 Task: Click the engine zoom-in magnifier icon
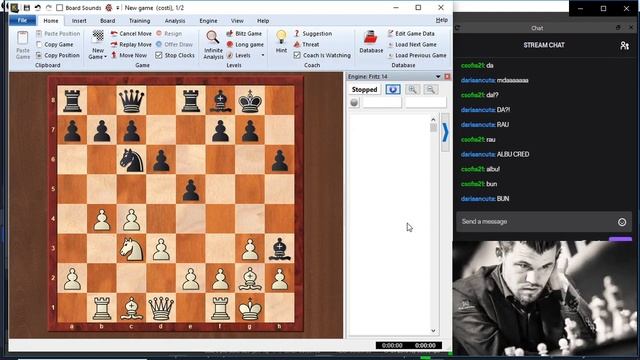click(x=413, y=89)
